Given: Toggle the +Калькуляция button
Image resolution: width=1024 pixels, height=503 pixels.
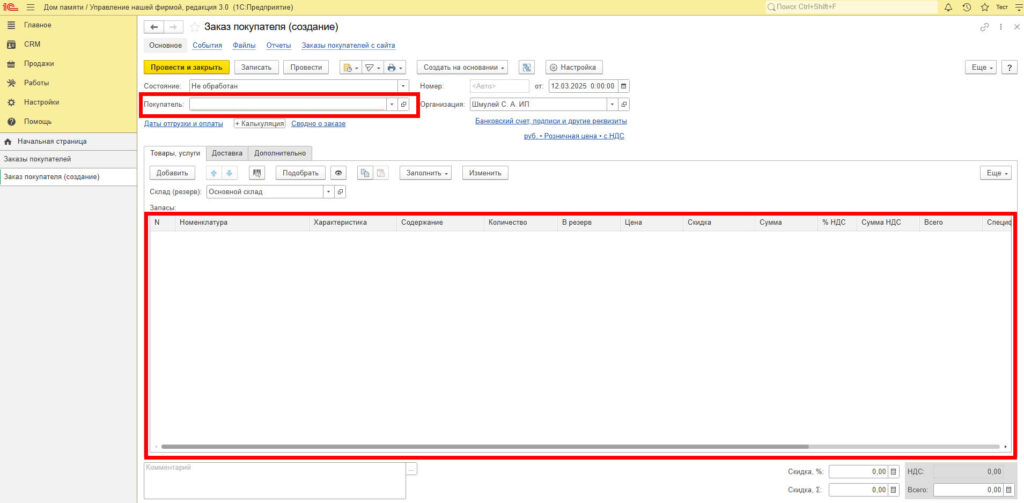Looking at the screenshot, I should tap(259, 124).
